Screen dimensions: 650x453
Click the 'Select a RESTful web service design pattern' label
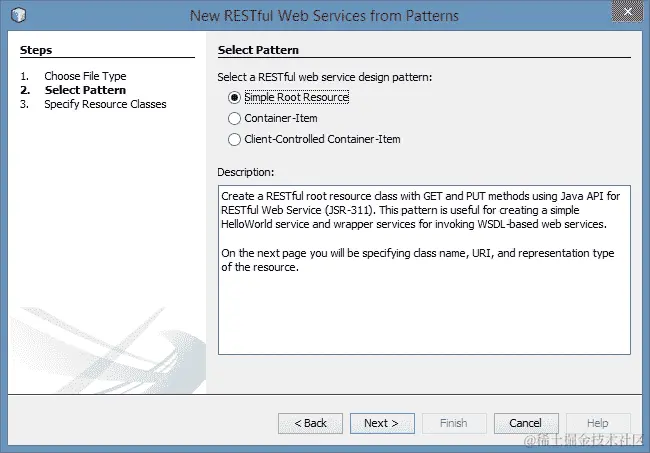click(325, 78)
